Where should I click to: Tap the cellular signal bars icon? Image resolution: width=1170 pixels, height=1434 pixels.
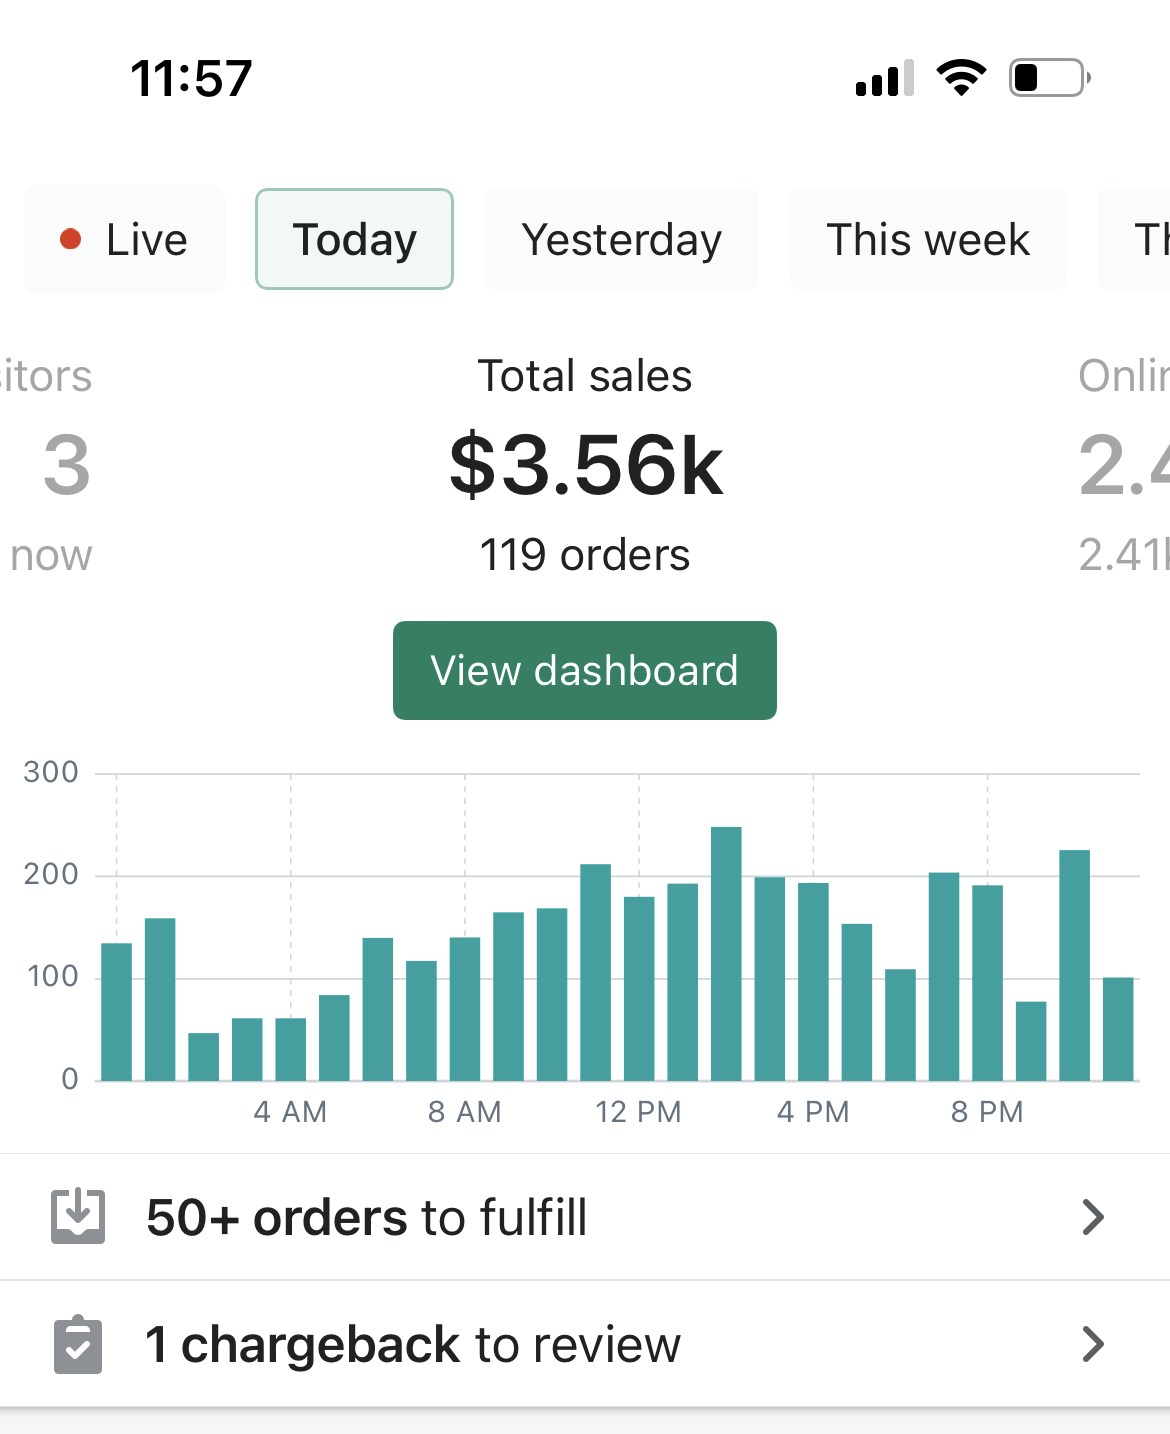point(884,78)
